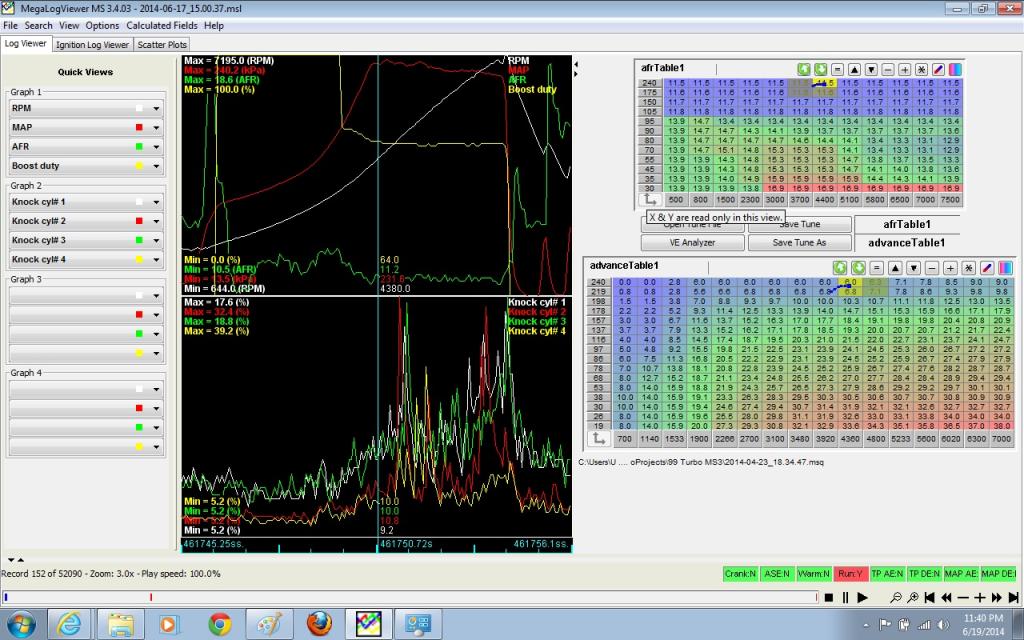Toggle the Warm:N status indicator
This screenshot has width=1024, height=640.
tap(812, 574)
